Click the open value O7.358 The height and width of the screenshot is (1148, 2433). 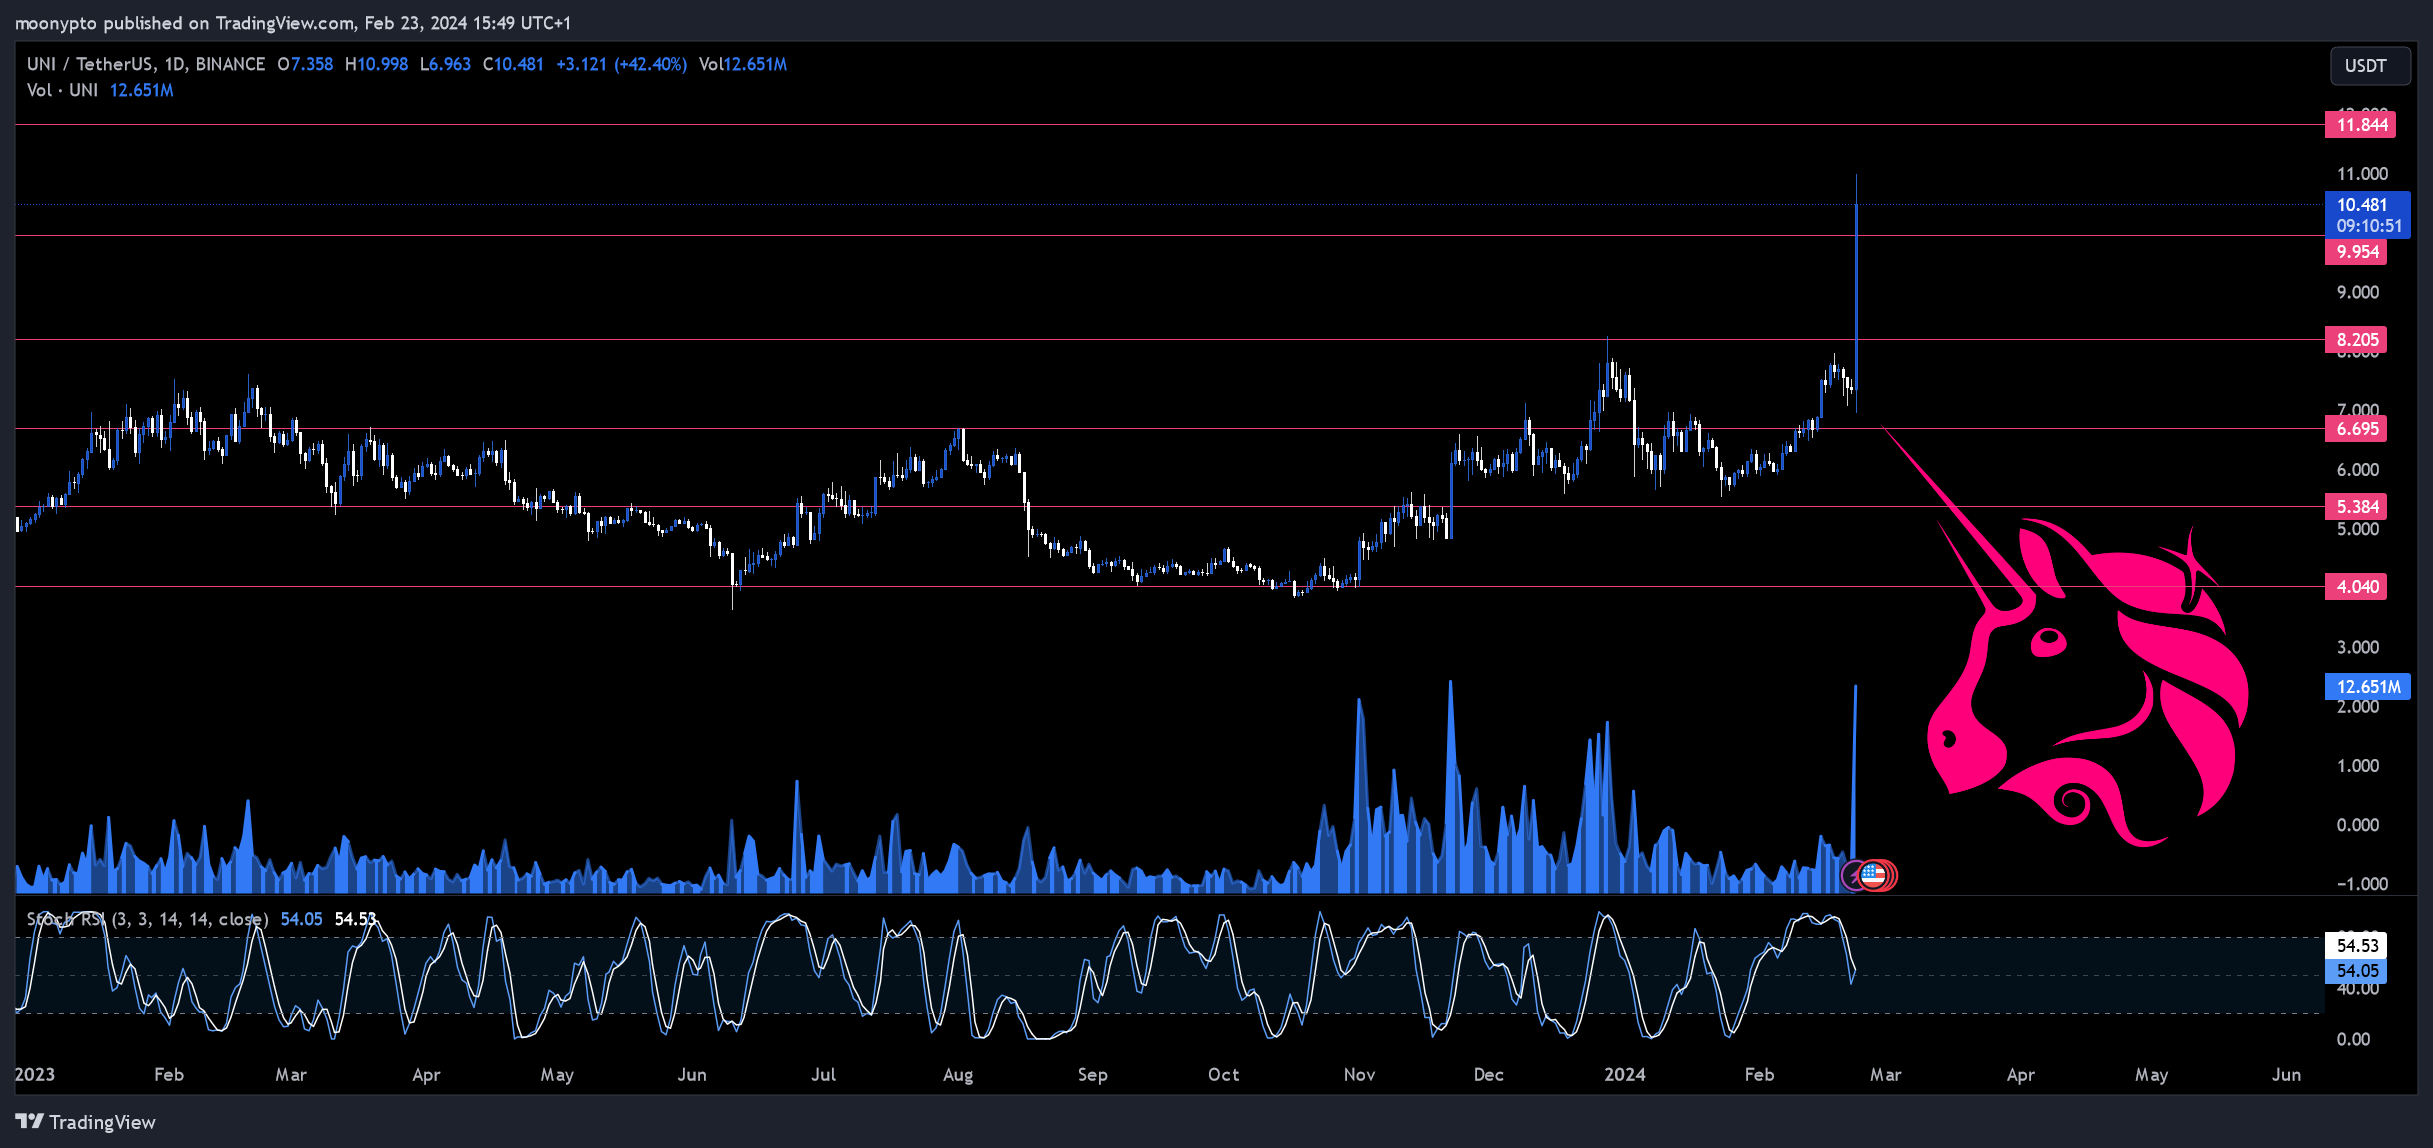point(305,64)
